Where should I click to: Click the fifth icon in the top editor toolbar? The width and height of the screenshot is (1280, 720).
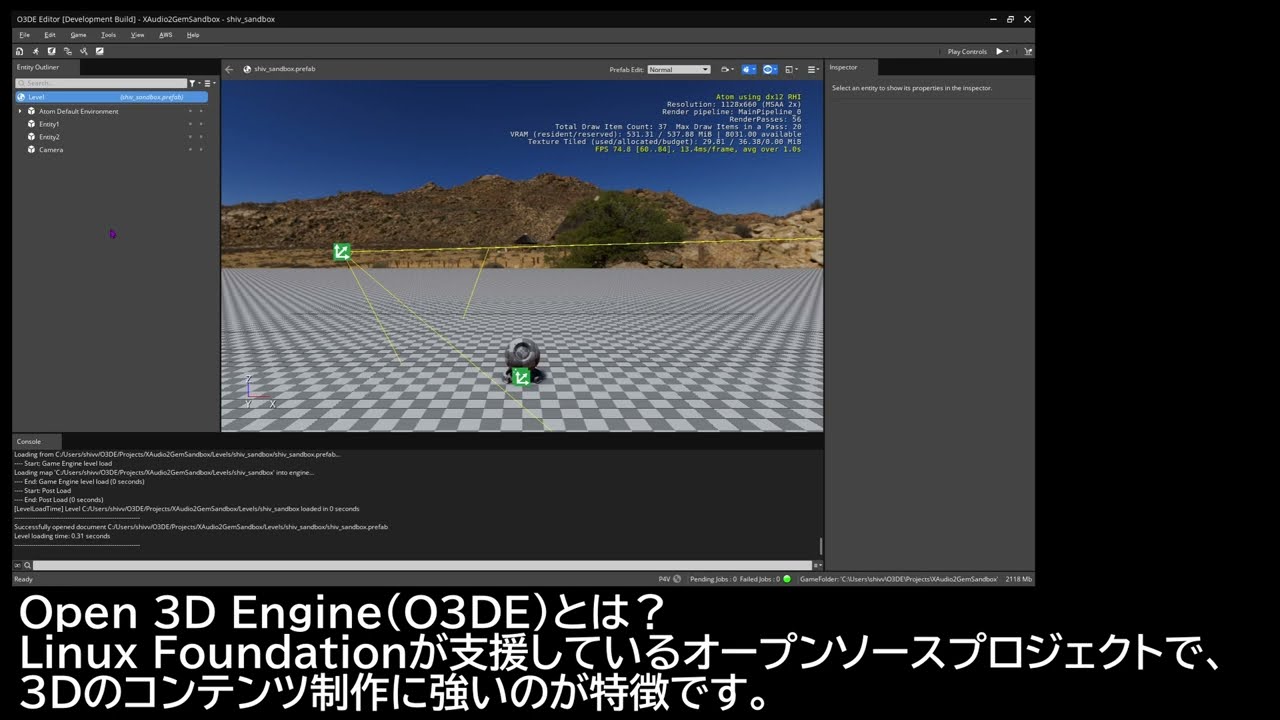[84, 51]
